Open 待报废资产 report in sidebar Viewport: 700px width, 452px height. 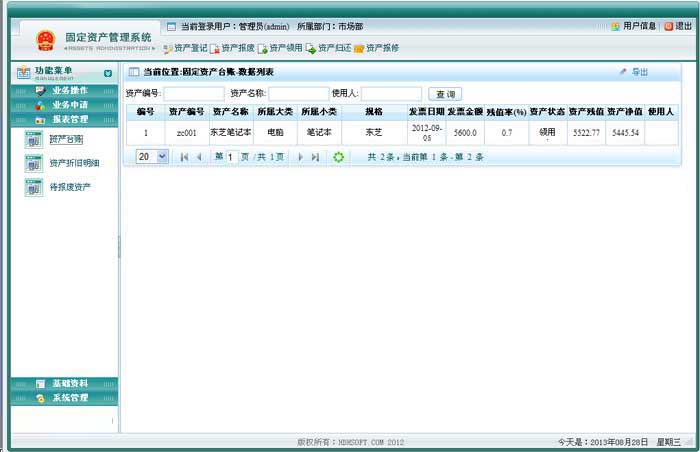tap(69, 187)
